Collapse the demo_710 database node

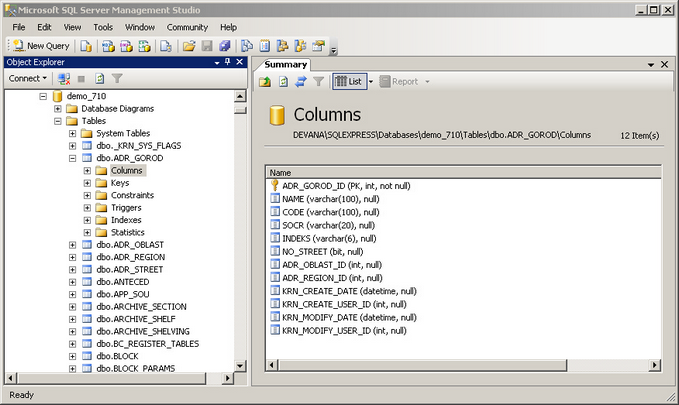(43, 96)
